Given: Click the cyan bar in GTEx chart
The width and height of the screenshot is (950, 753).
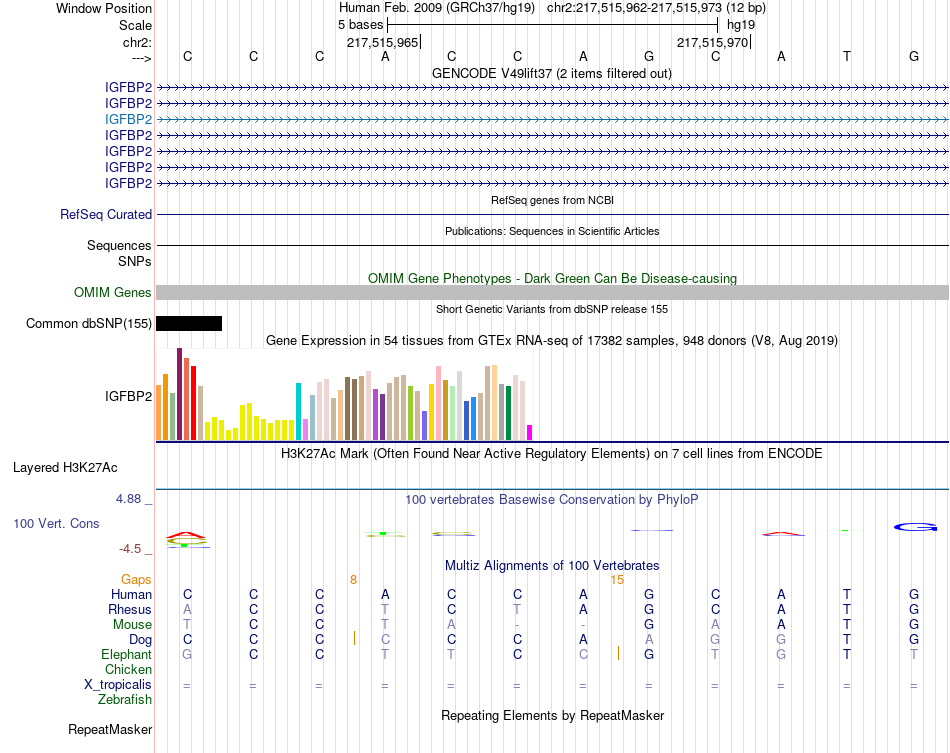Looking at the screenshot, I should (x=298, y=411).
